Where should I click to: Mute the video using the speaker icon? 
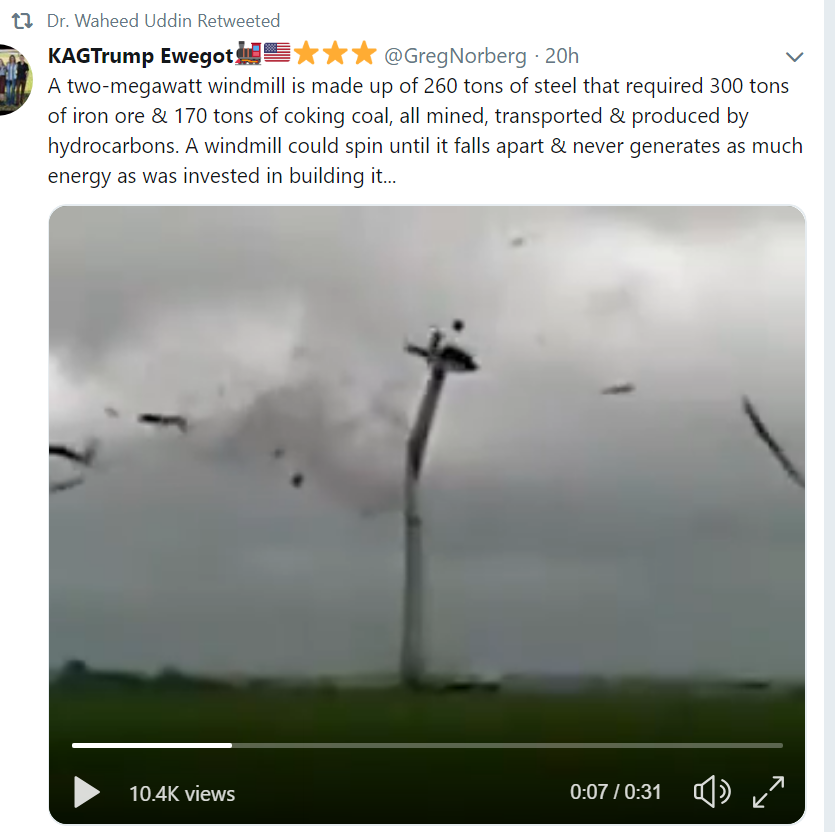711,792
